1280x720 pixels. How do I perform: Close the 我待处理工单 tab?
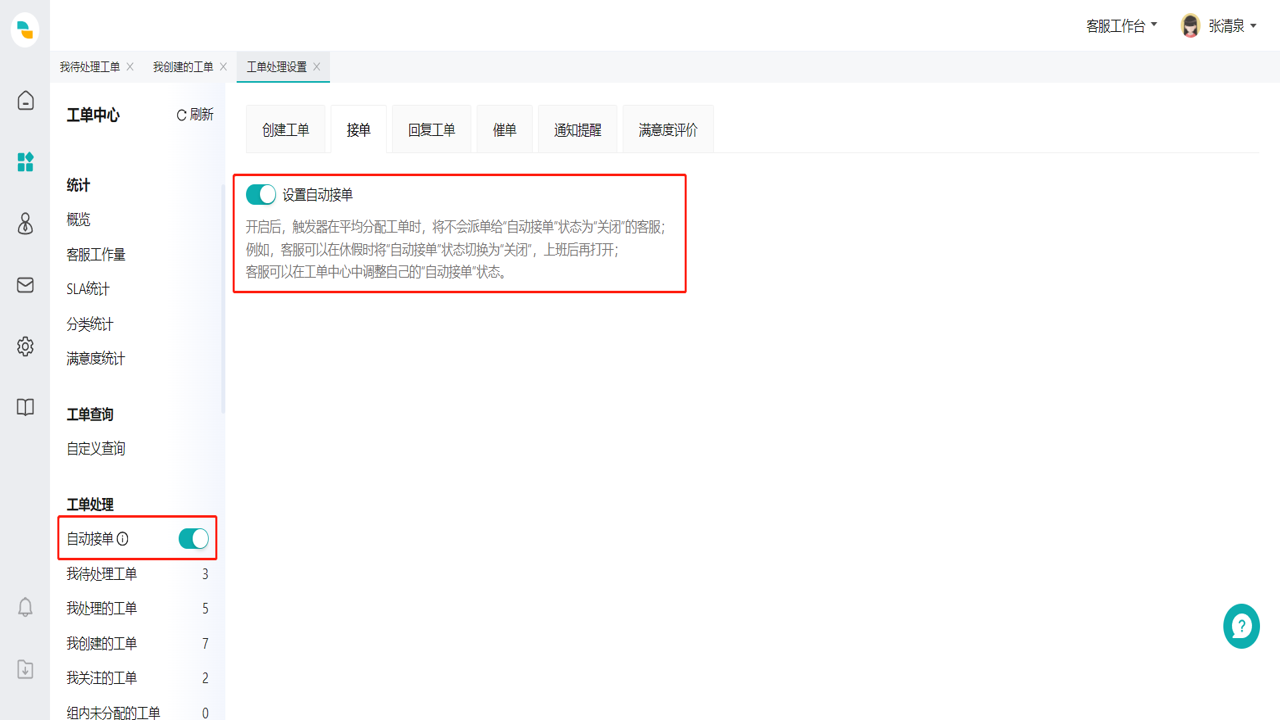[130, 67]
